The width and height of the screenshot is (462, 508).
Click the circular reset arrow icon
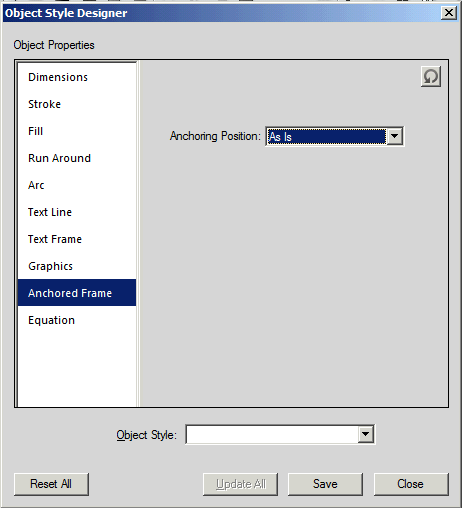pos(431,77)
